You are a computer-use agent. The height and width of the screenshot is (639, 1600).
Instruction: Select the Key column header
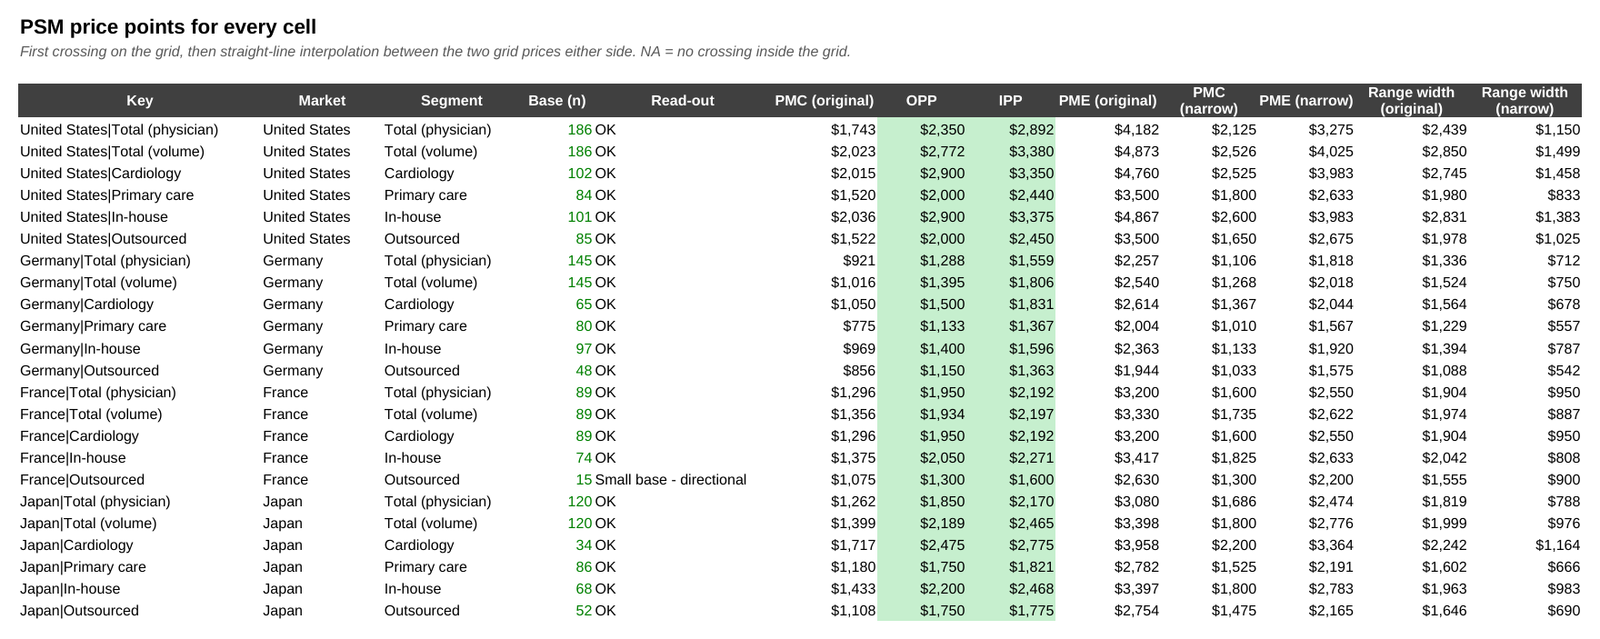coord(140,100)
